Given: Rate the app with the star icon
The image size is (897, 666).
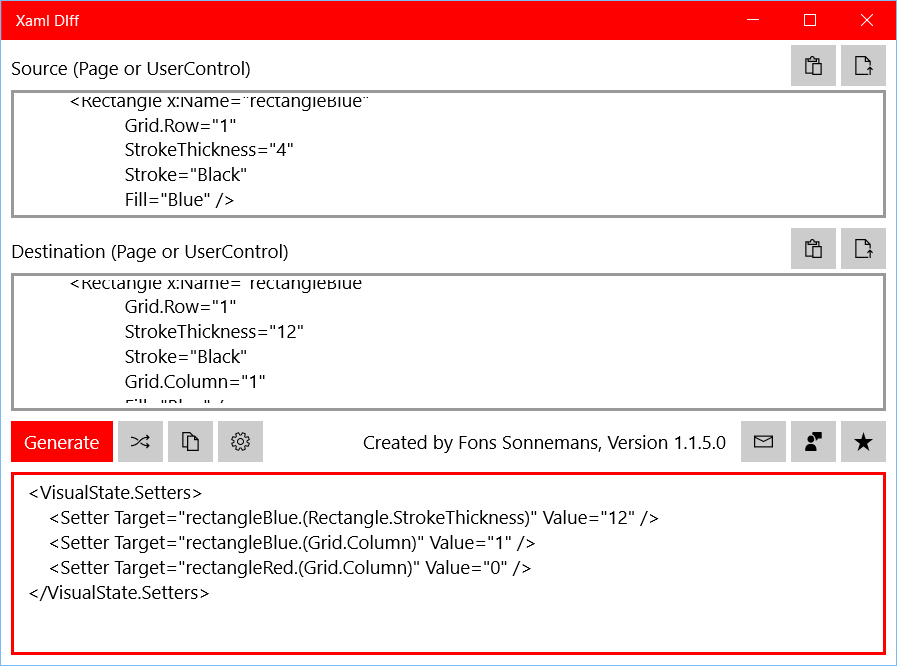Looking at the screenshot, I should [863, 441].
